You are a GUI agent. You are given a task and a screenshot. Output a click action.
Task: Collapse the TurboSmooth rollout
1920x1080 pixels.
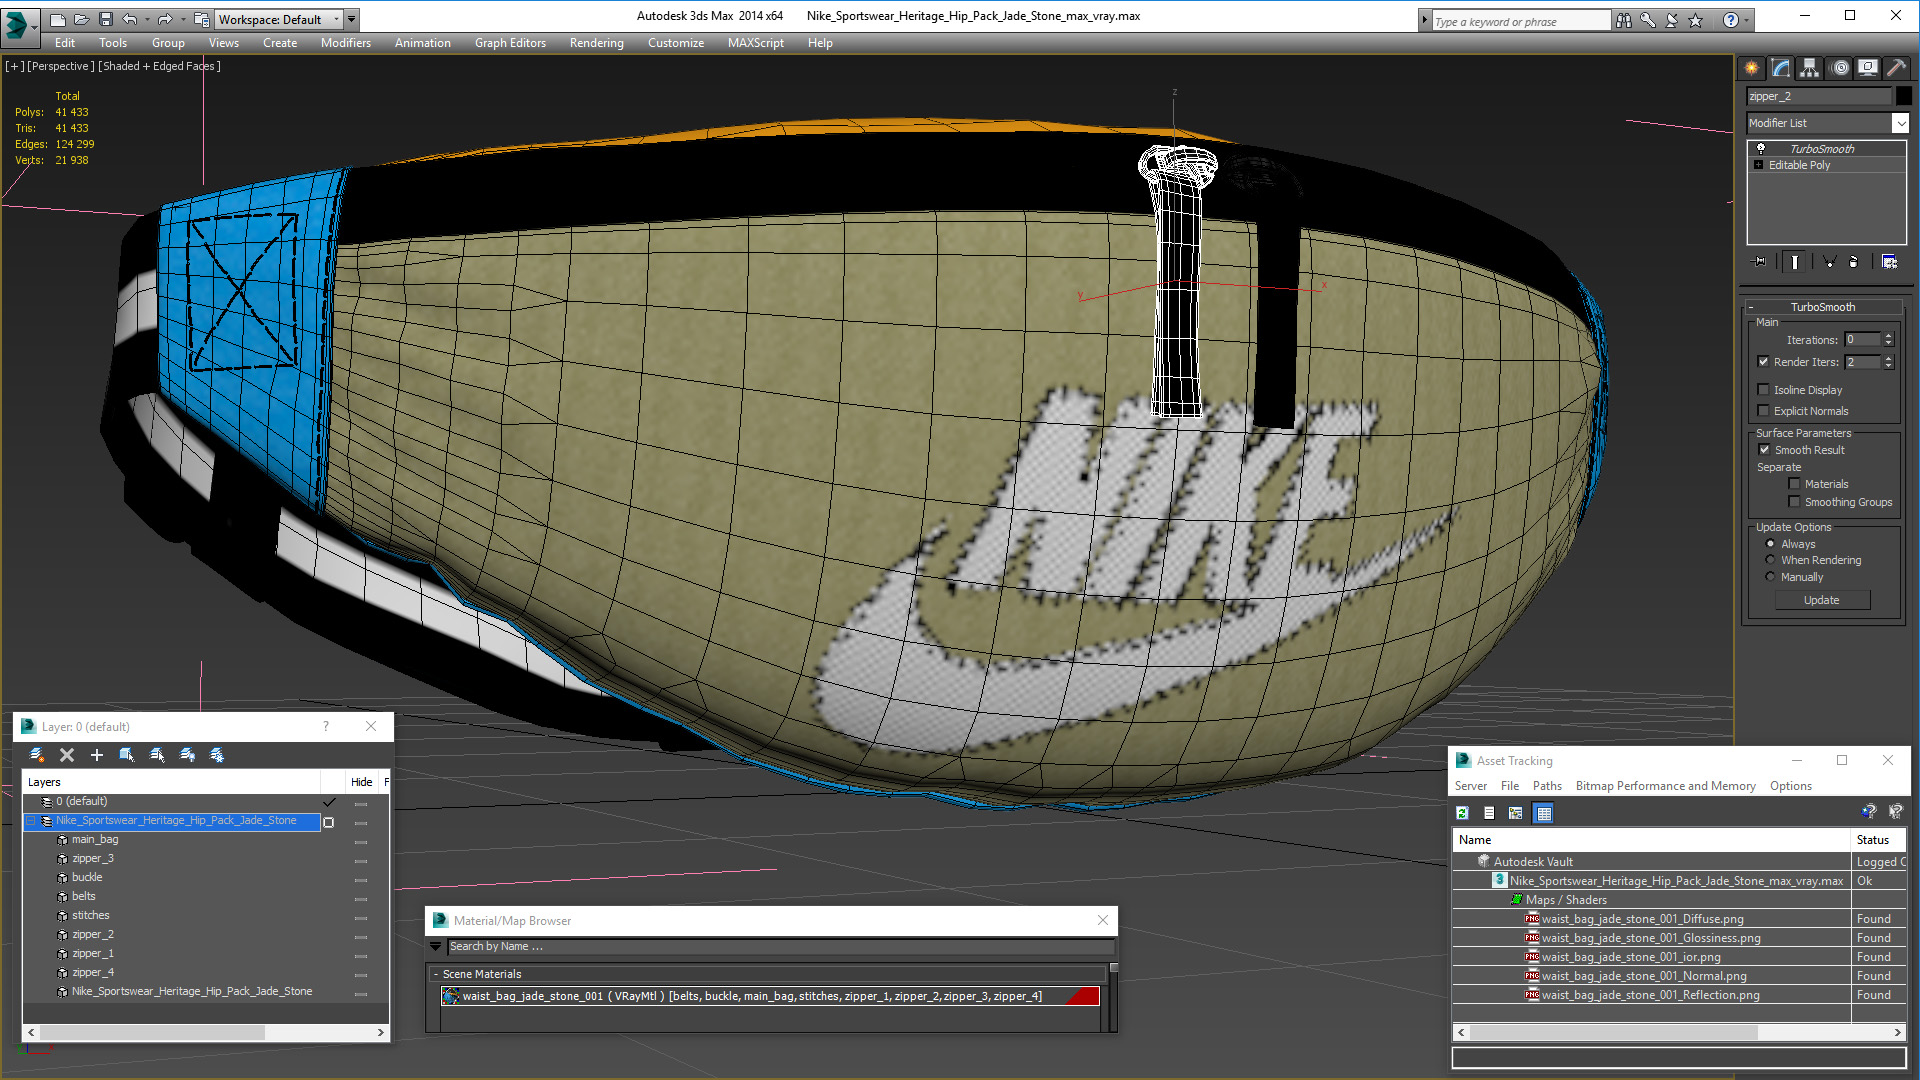click(x=1751, y=307)
